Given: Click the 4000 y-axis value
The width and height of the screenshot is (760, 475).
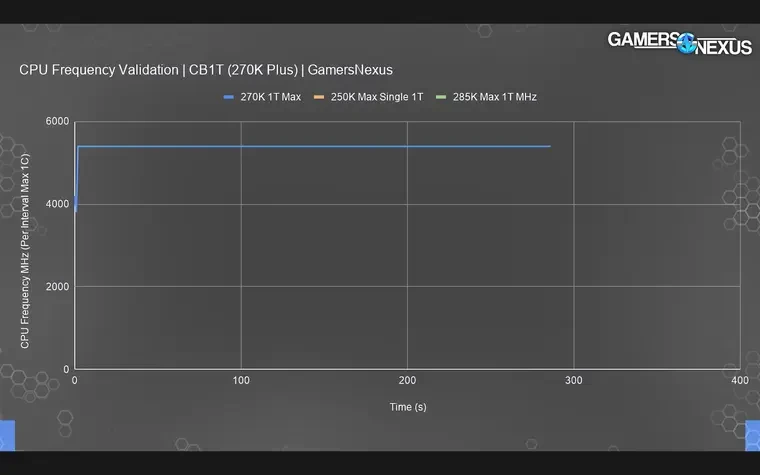Looking at the screenshot, I should (57, 204).
